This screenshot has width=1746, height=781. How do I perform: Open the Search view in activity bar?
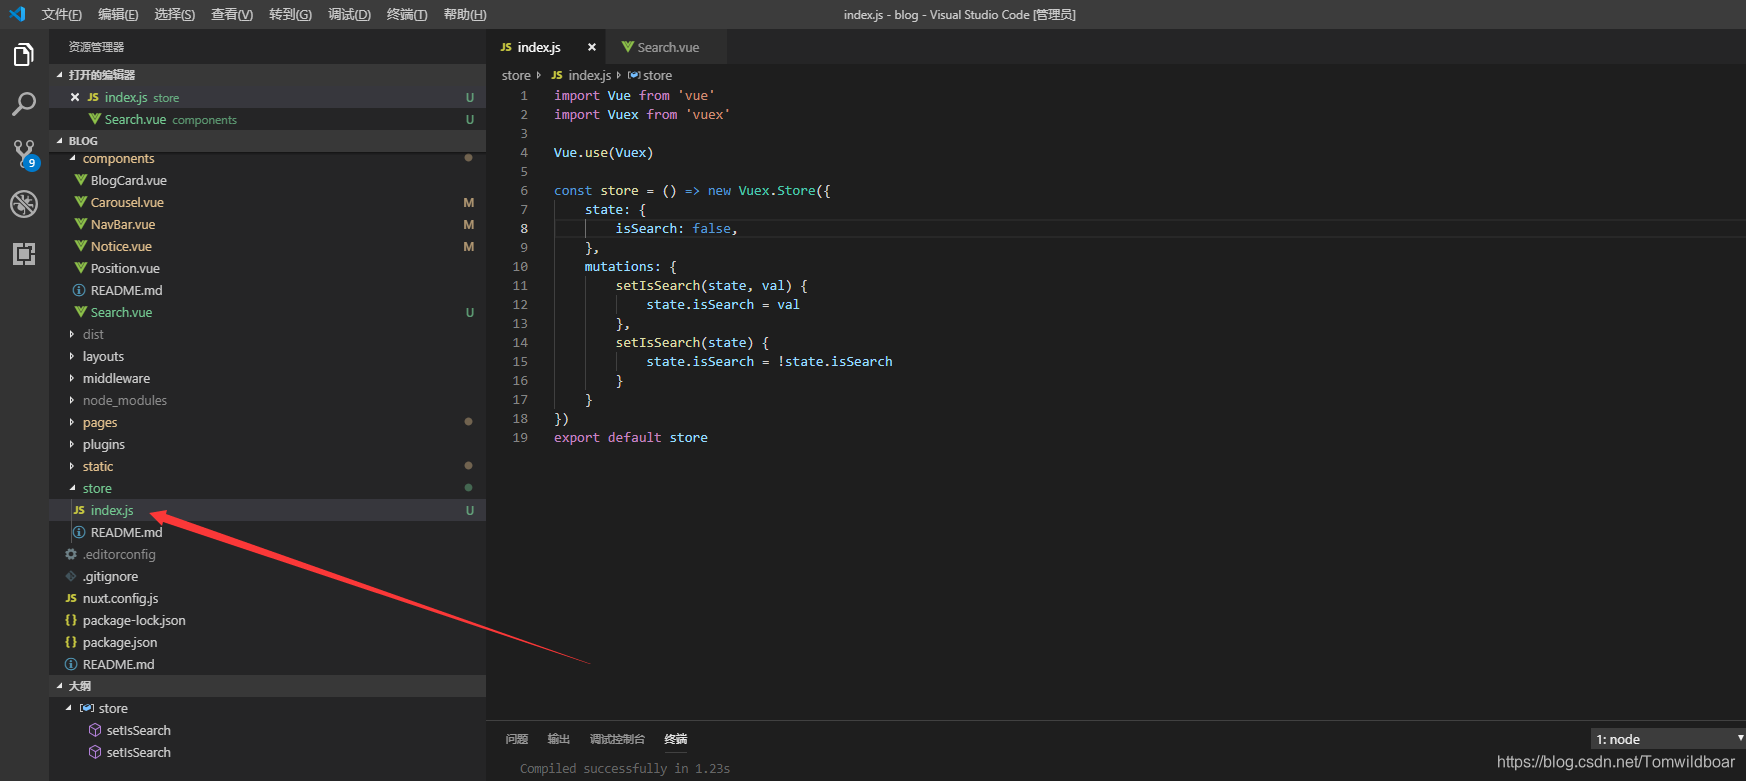coord(24,104)
